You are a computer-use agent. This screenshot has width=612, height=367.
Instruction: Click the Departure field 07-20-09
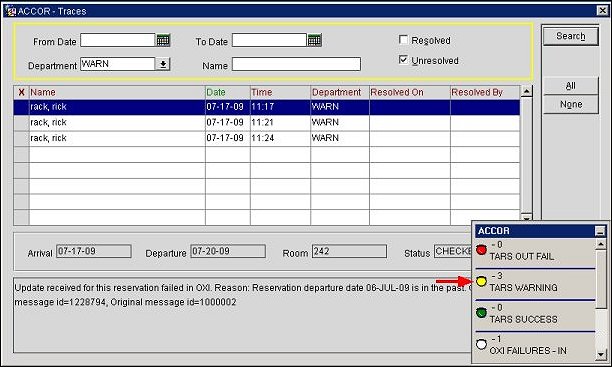click(228, 251)
